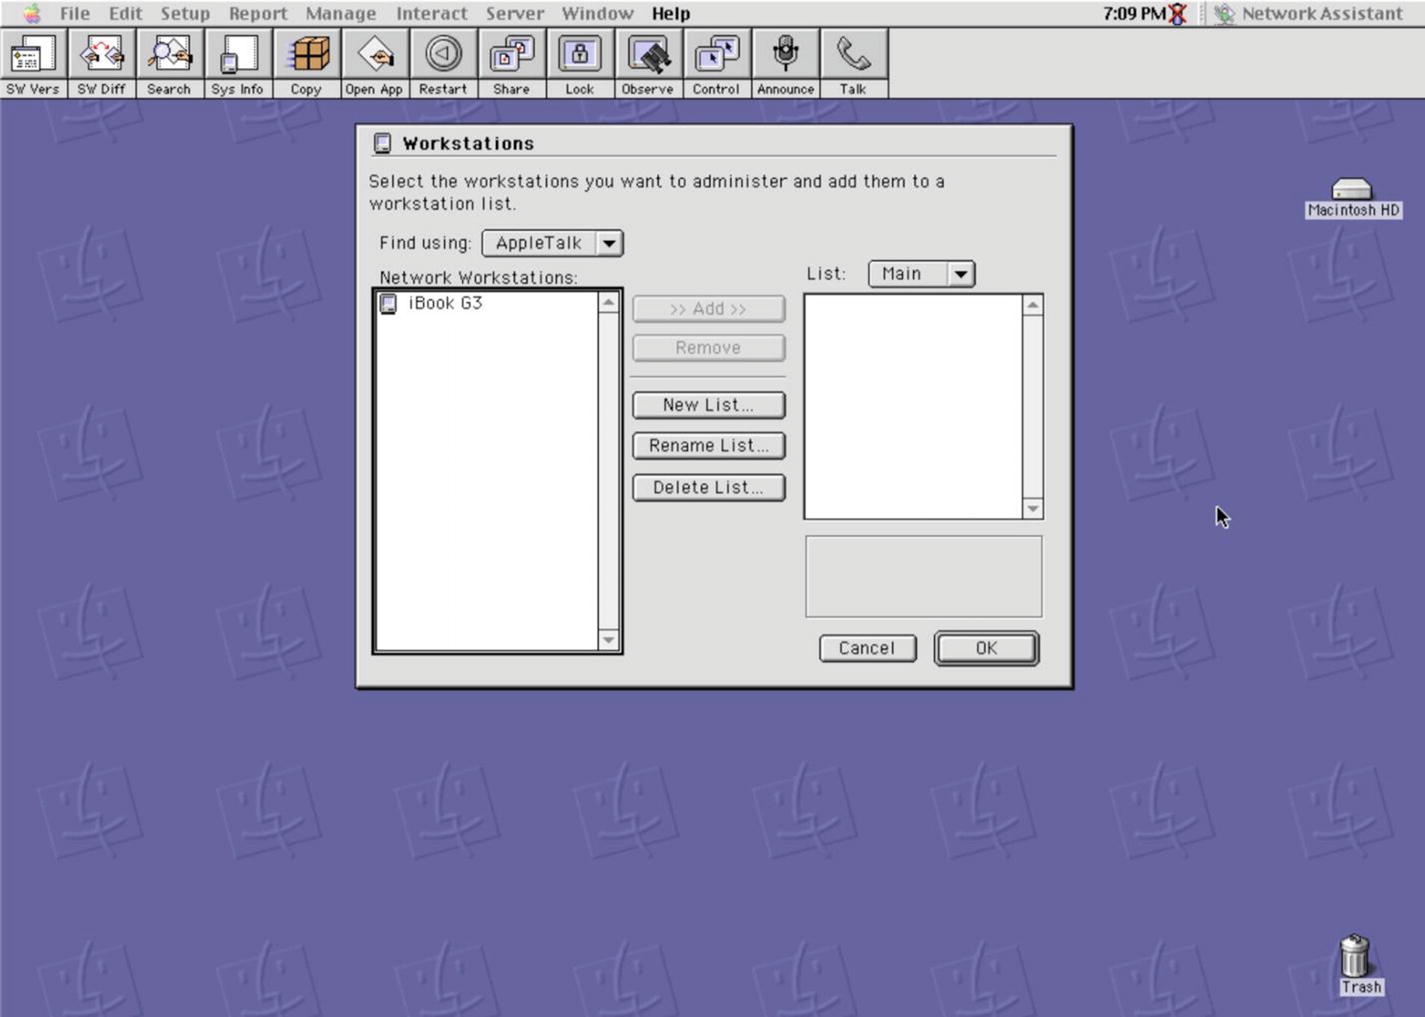Select the Search toolbar icon
The width and height of the screenshot is (1425, 1017).
pyautogui.click(x=169, y=63)
